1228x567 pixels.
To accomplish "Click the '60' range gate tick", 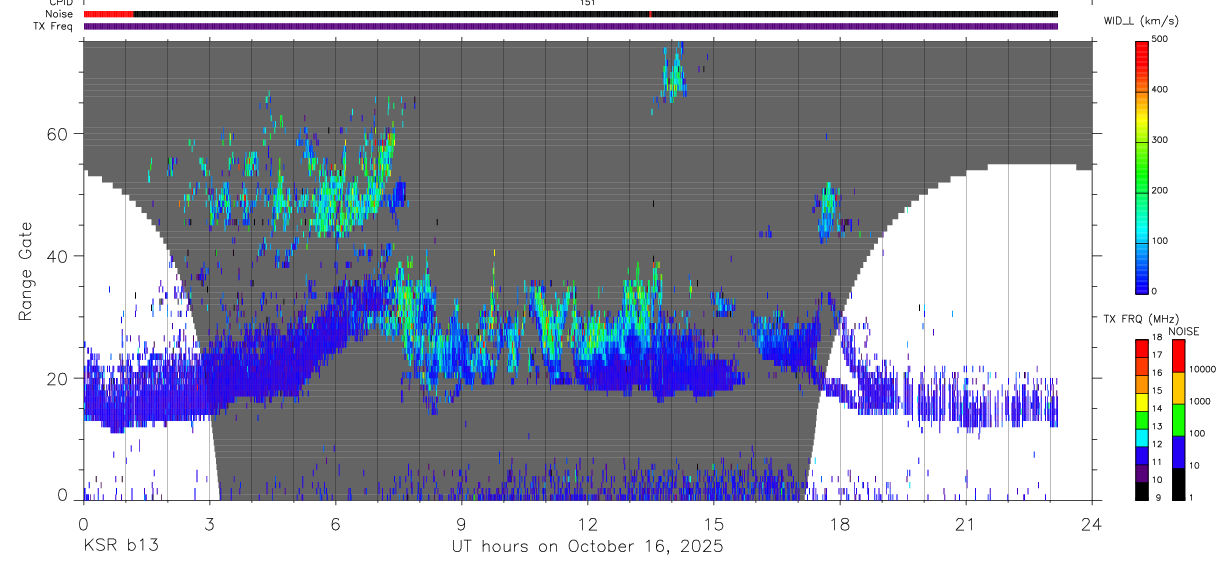I will 59,133.
